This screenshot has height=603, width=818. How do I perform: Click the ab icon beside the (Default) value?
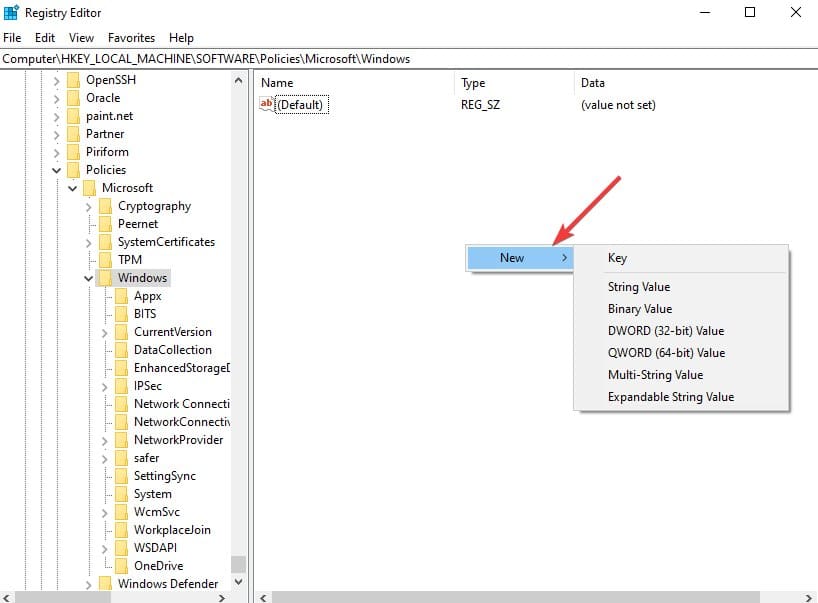[267, 104]
